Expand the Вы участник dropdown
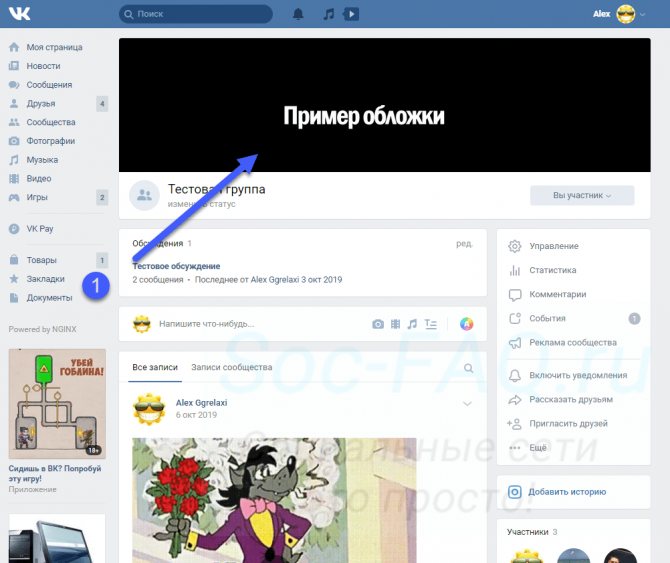 point(581,195)
